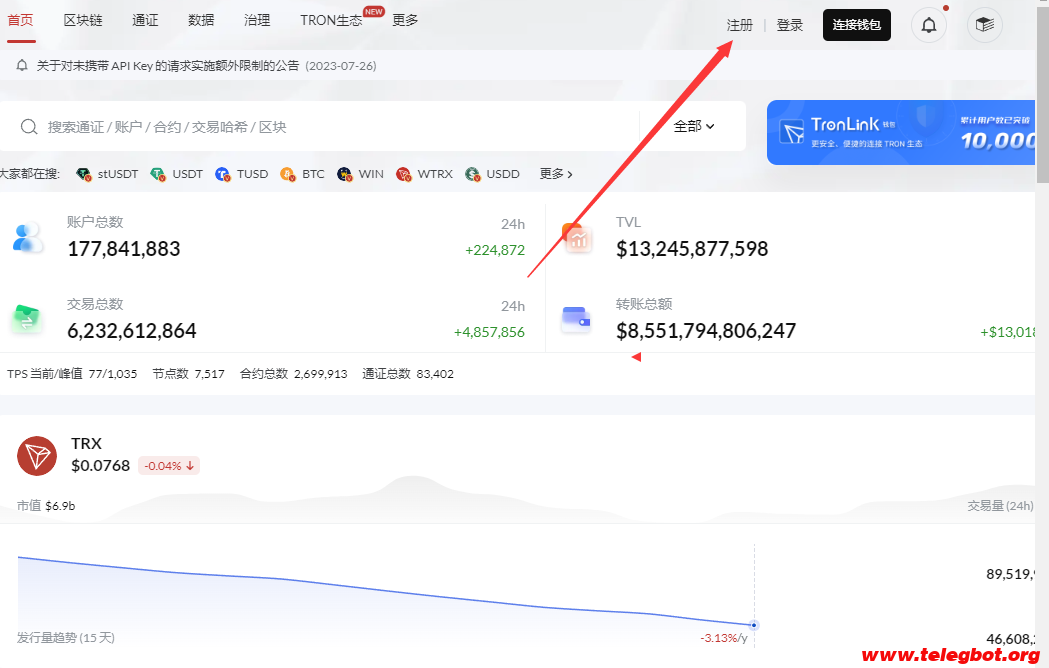Open the documentation book icon
The height and width of the screenshot is (668, 1049).
pyautogui.click(x=984, y=25)
